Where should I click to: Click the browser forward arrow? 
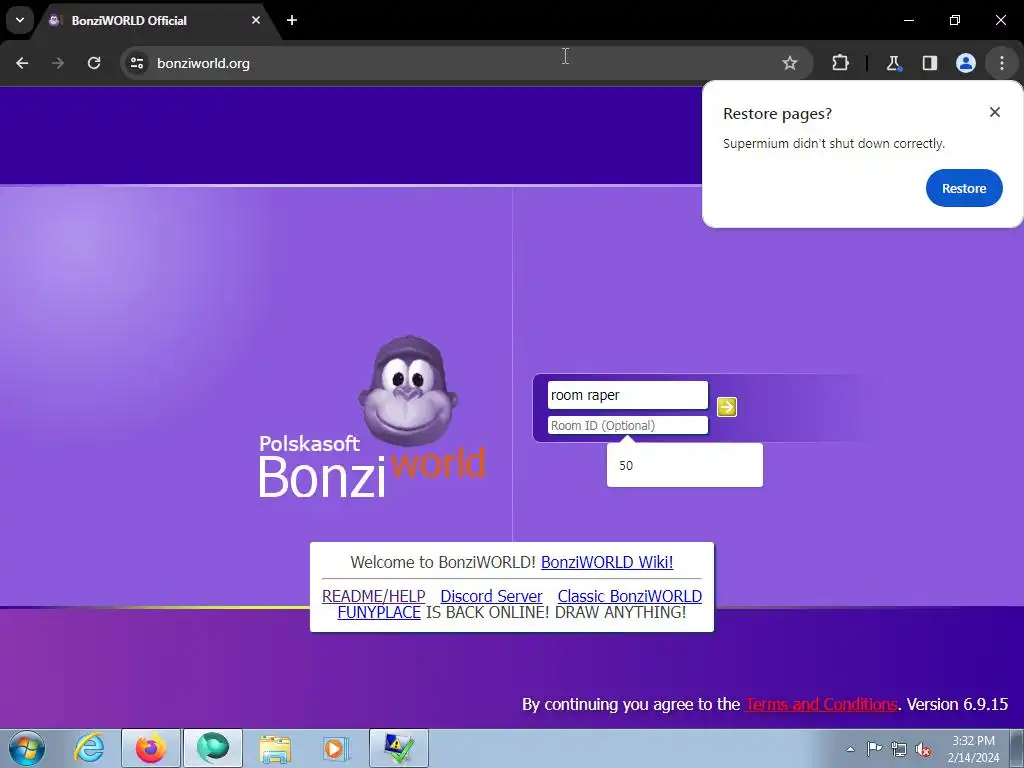point(58,63)
